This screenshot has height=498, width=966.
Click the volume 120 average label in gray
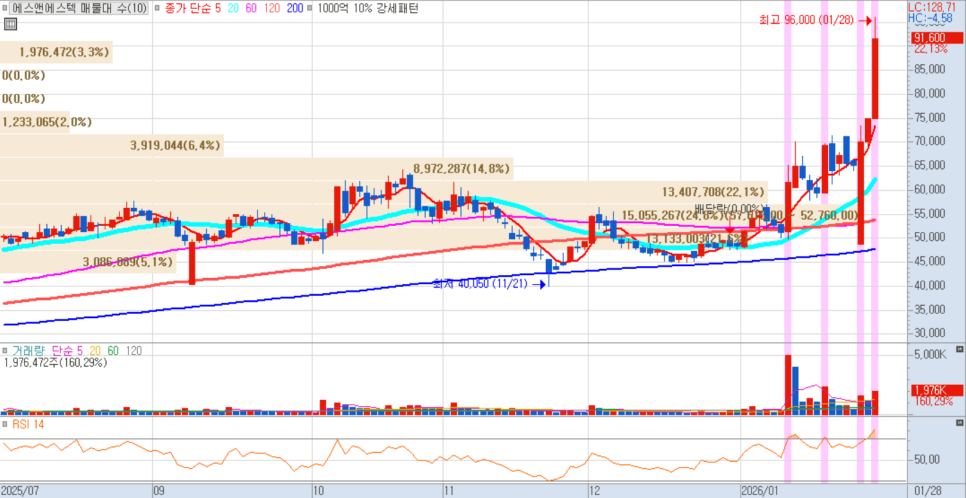tap(134, 351)
